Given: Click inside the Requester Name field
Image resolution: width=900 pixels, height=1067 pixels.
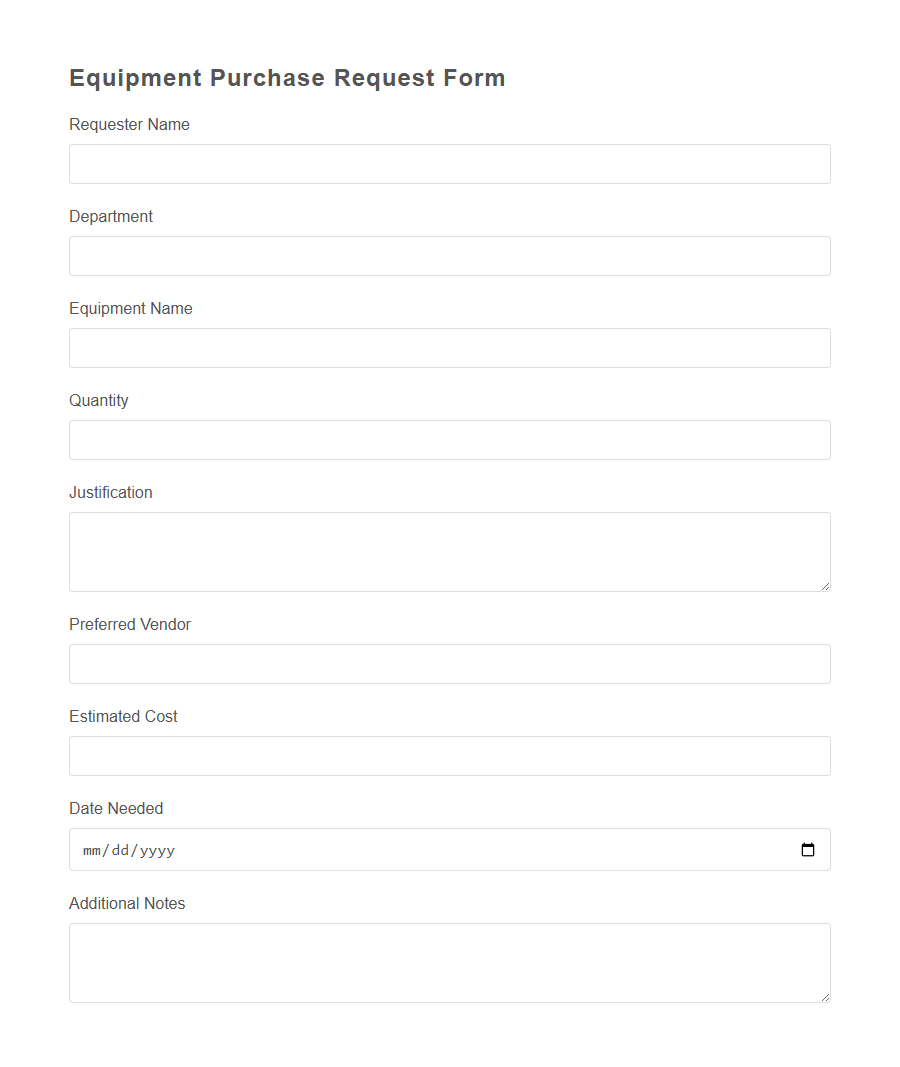Looking at the screenshot, I should point(449,163).
